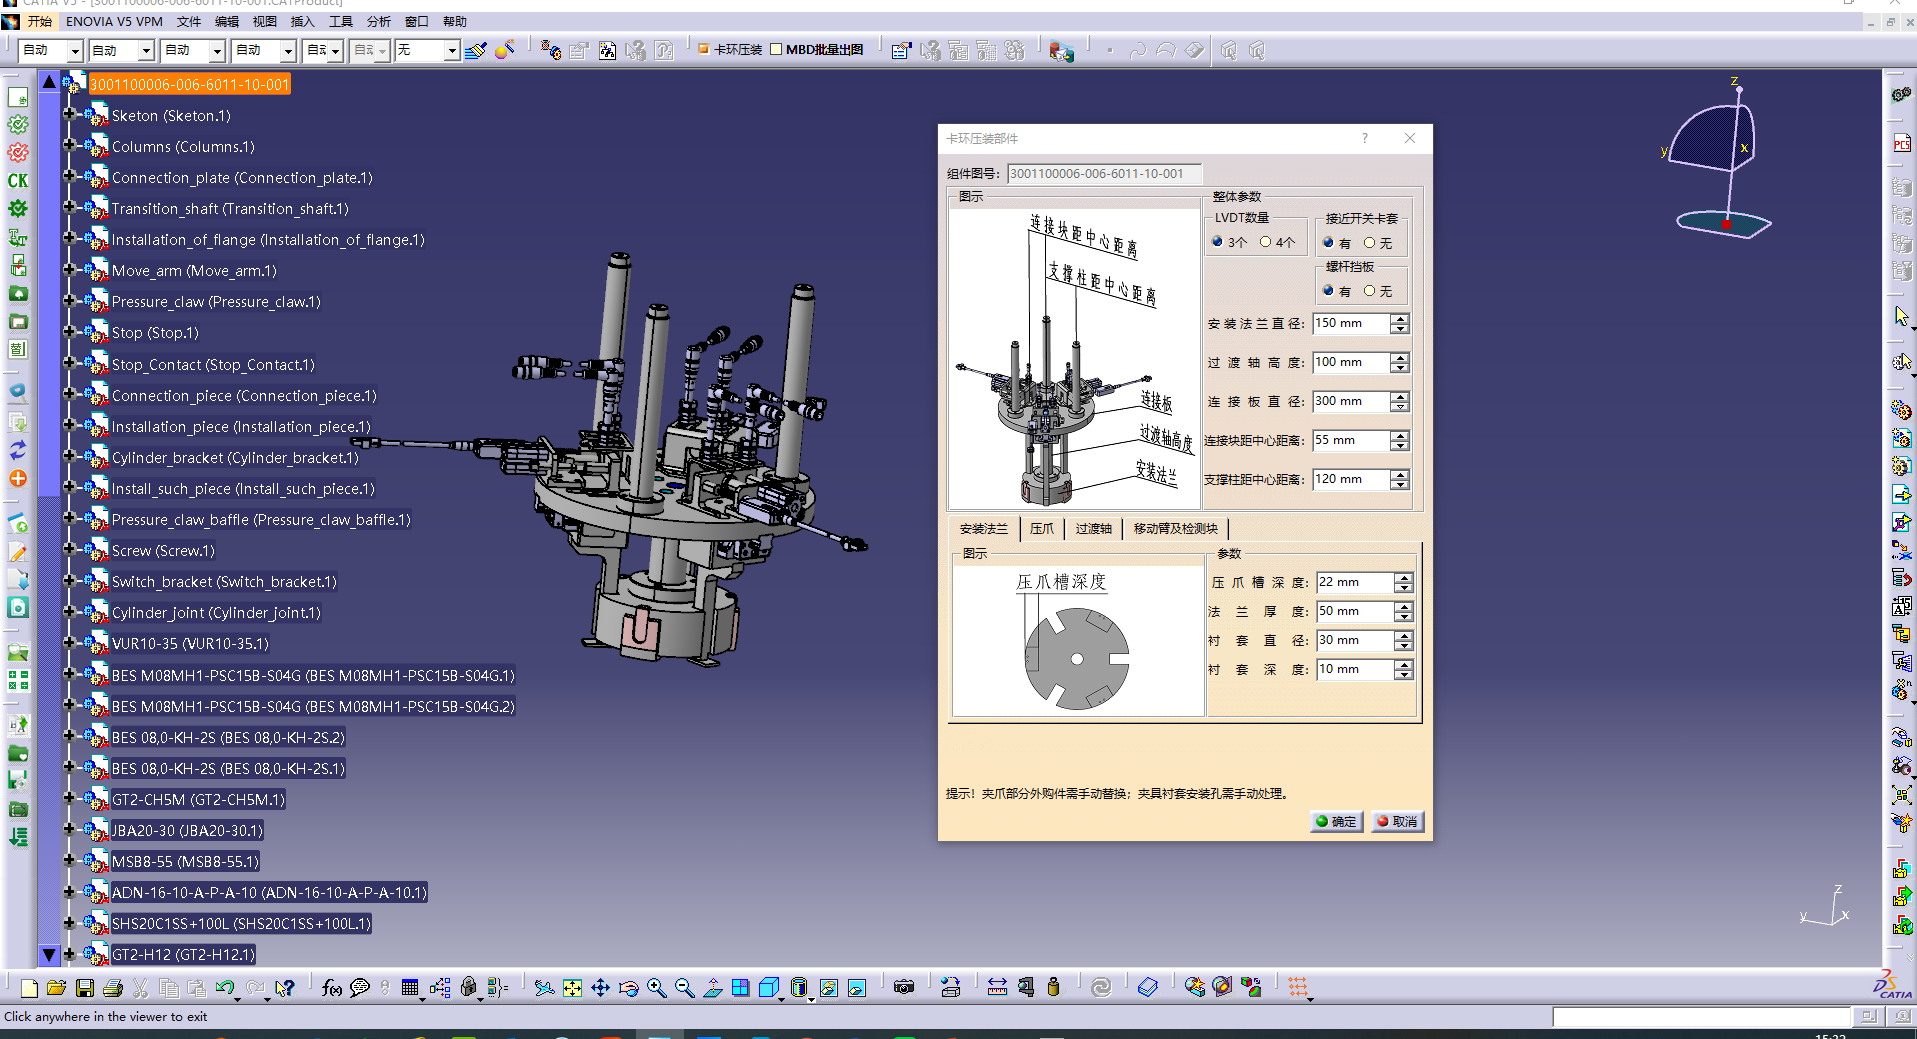Open the 文件 menu
1917x1039 pixels.
coord(189,21)
